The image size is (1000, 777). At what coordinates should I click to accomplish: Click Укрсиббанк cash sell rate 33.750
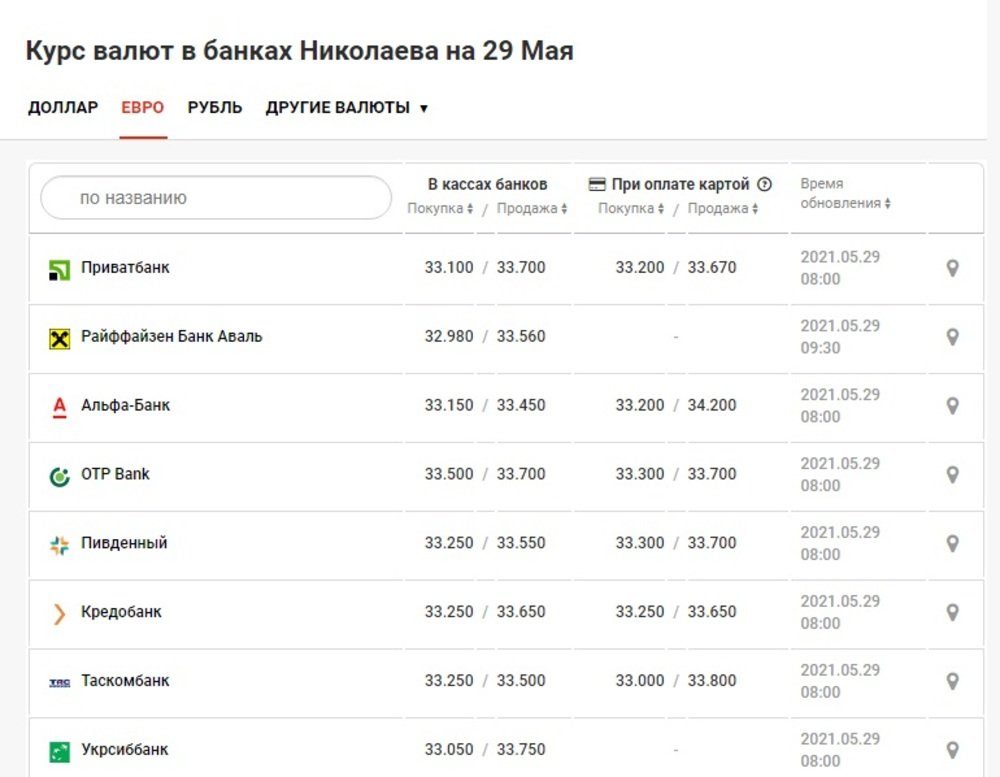521,750
